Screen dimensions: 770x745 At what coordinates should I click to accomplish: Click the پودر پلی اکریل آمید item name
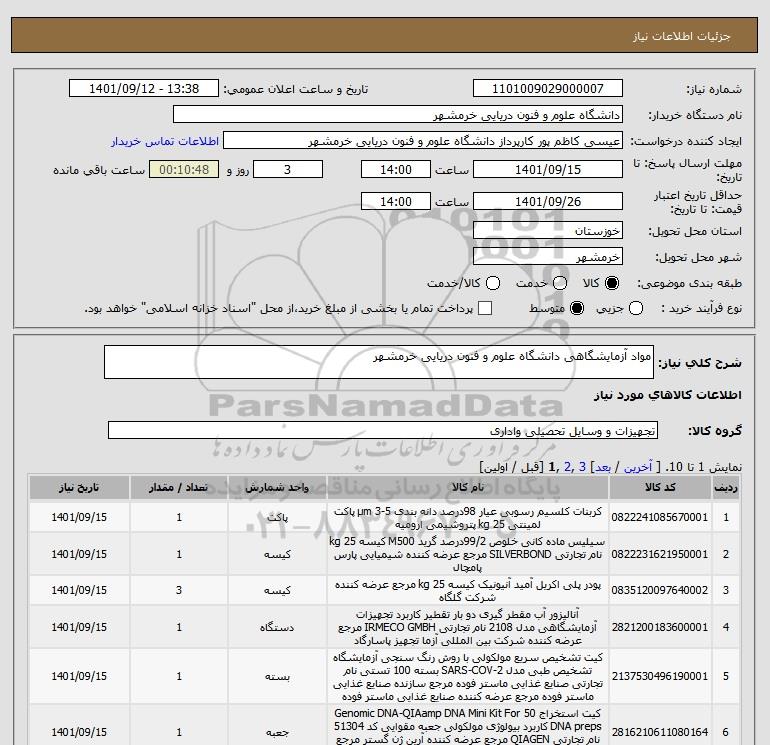[x=468, y=591]
